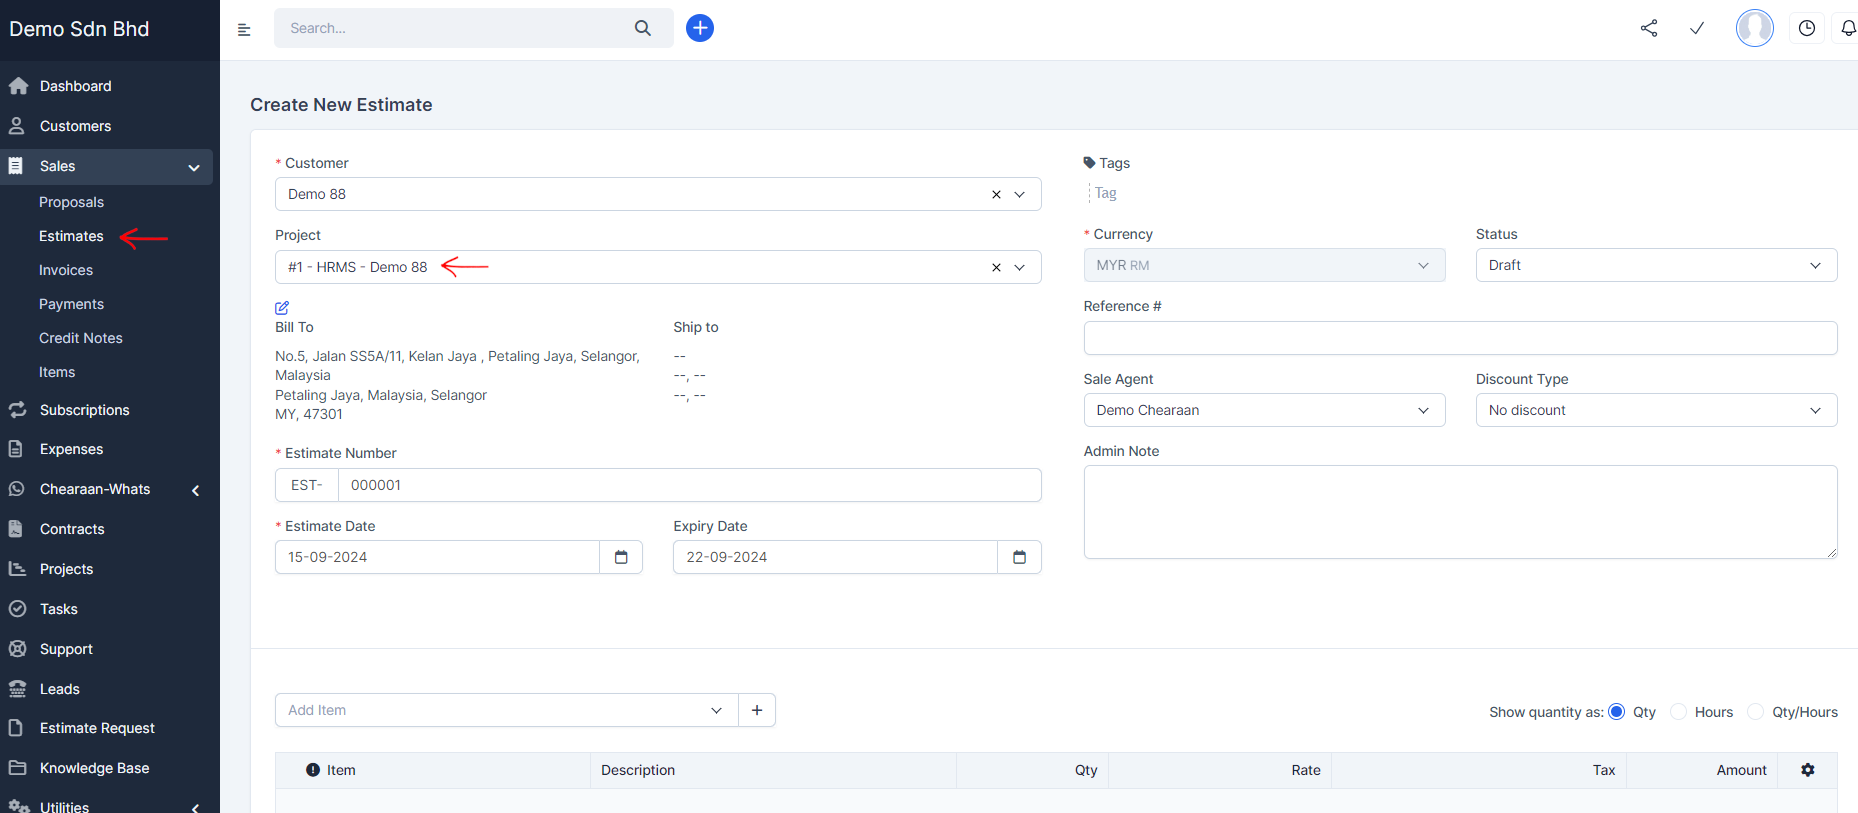Open Invoices in the Sales submenu
The width and height of the screenshot is (1858, 813).
[66, 270]
